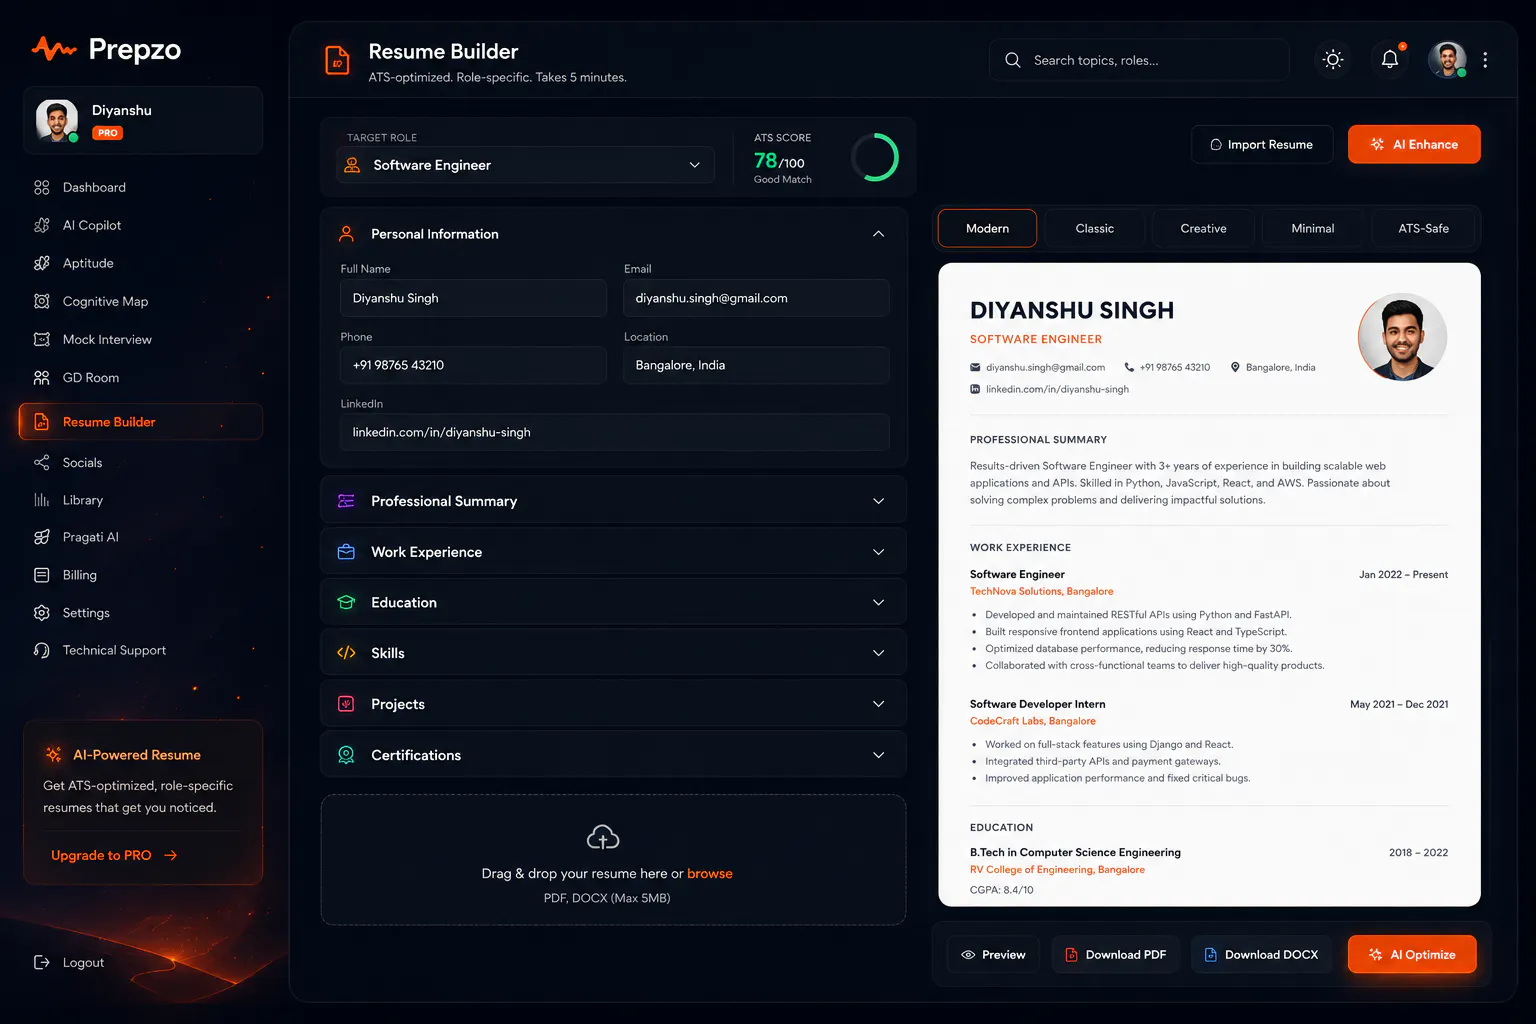Click the Projects section icon
Screen dimensions: 1536x1024
coord(346,704)
